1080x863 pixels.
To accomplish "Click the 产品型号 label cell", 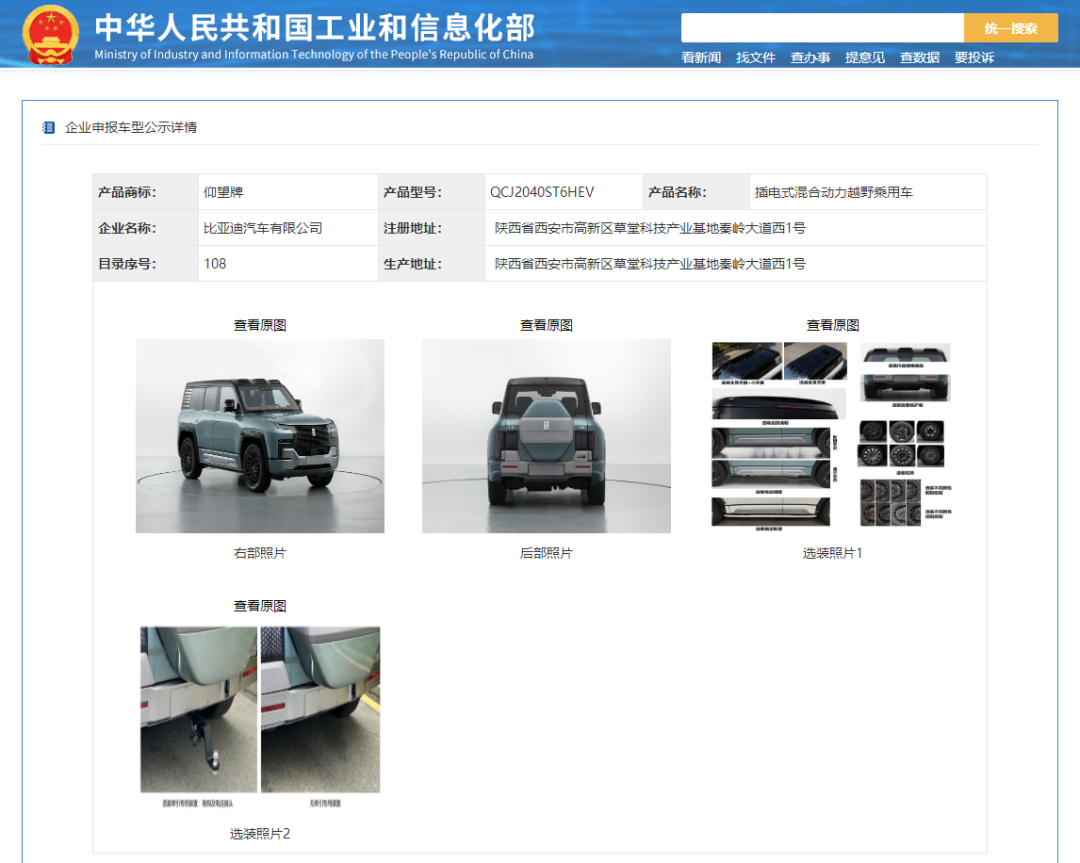I will point(431,192).
